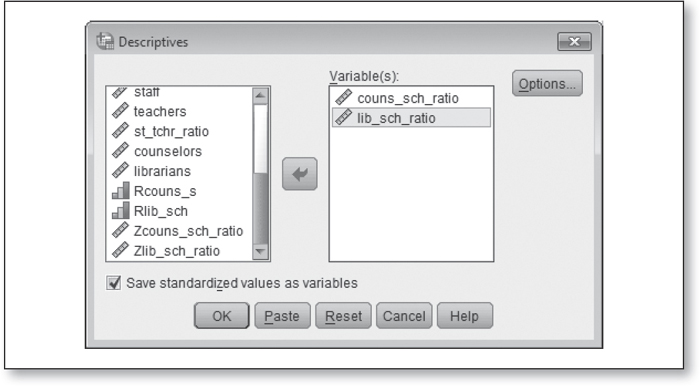Confirm with the OK button

221,316
